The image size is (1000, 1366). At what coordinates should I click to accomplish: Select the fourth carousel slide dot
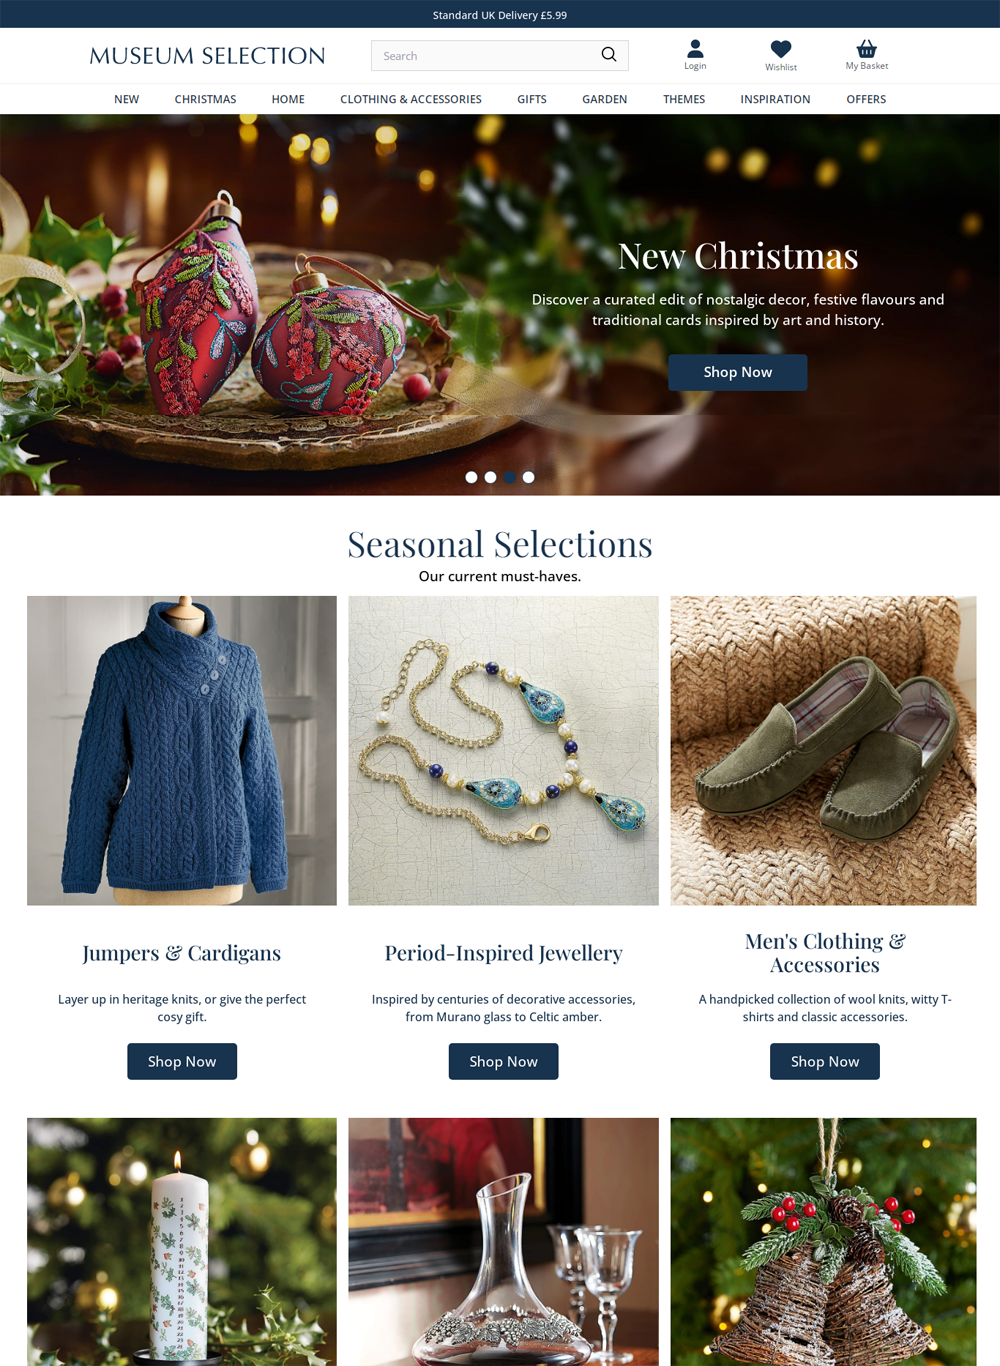pos(528,477)
